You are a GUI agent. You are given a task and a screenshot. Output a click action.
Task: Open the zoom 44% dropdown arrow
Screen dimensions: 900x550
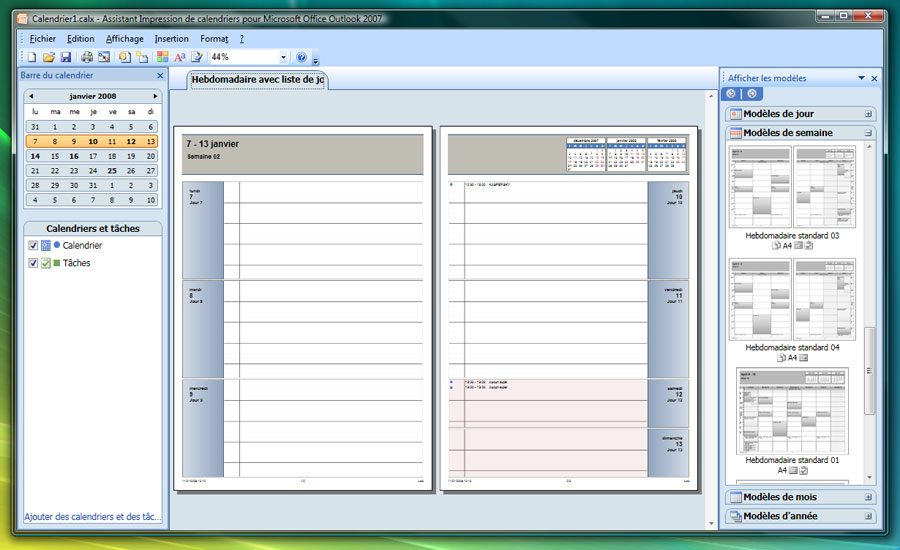(284, 57)
